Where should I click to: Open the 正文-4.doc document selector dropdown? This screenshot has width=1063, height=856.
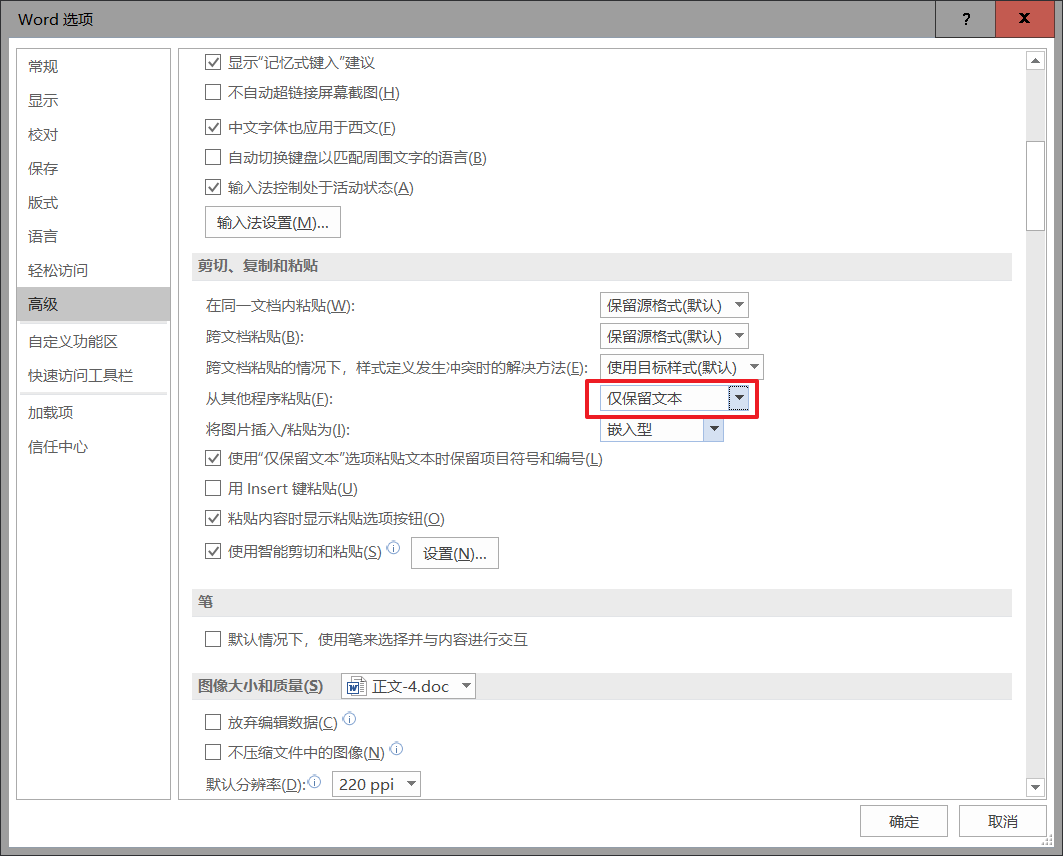pyautogui.click(x=465, y=687)
